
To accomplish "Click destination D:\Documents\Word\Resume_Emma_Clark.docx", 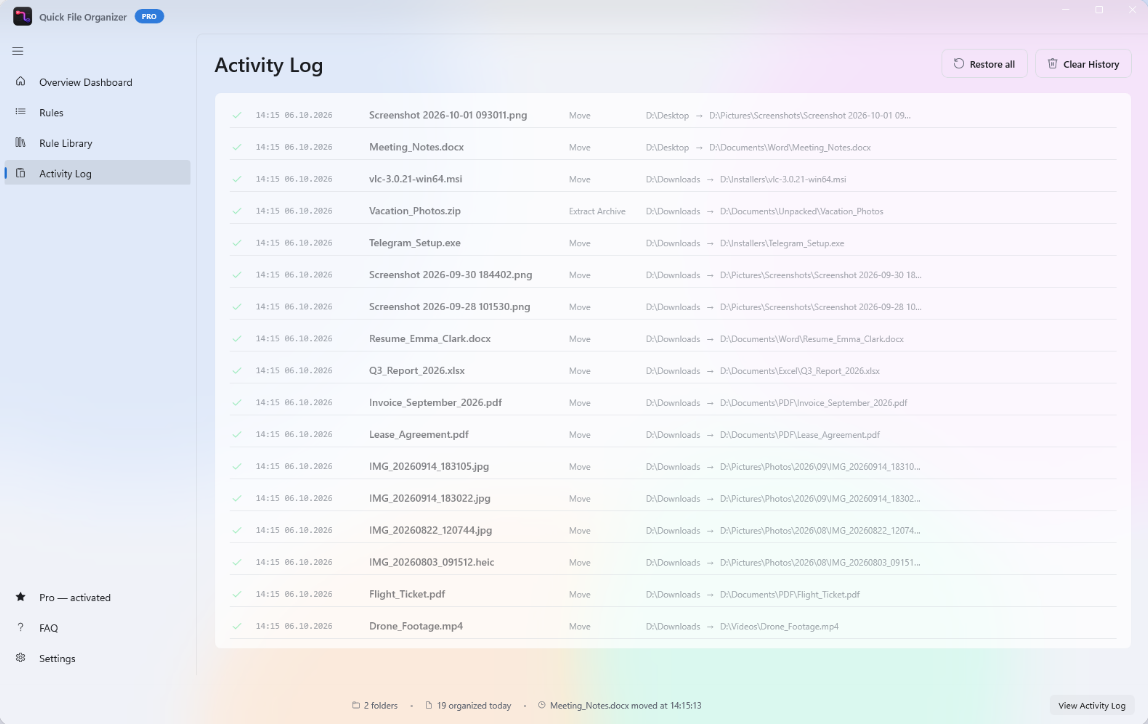I will tap(812, 339).
